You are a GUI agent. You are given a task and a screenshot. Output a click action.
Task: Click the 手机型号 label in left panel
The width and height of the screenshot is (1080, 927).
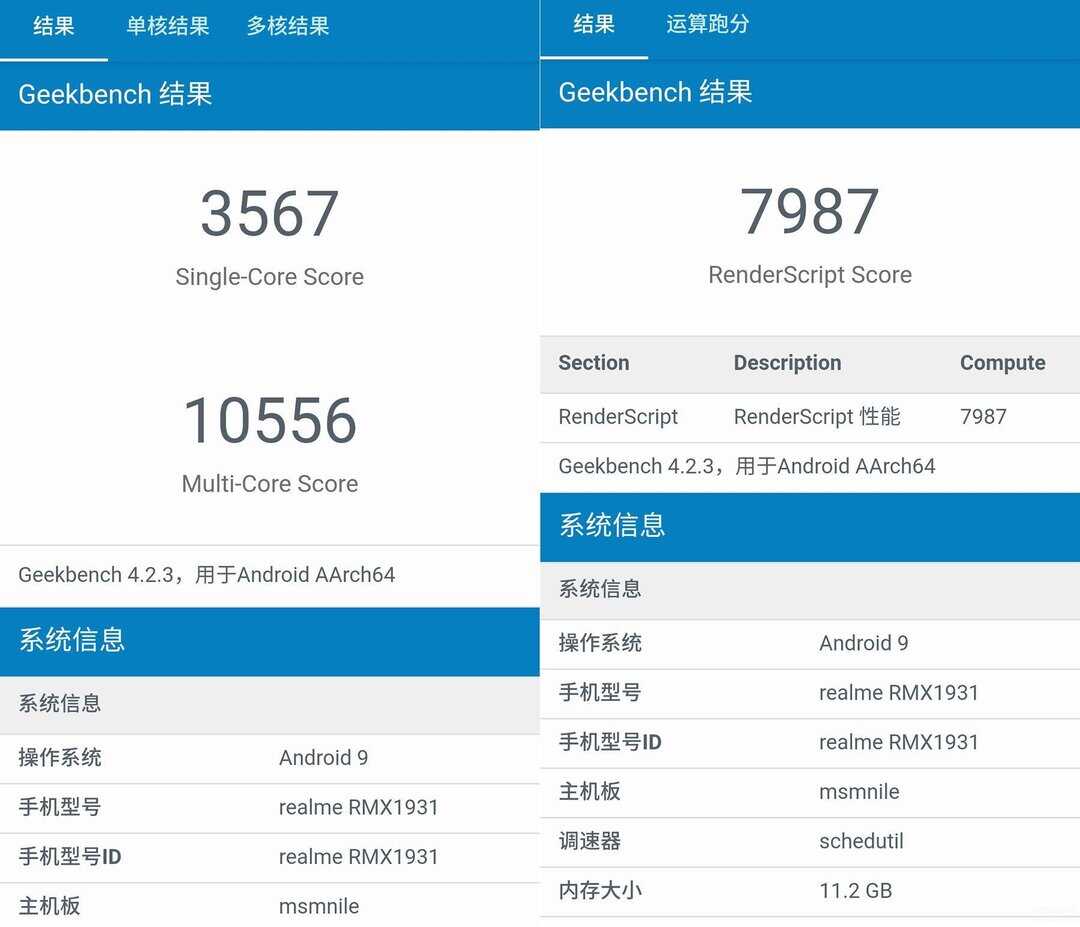tap(60, 807)
